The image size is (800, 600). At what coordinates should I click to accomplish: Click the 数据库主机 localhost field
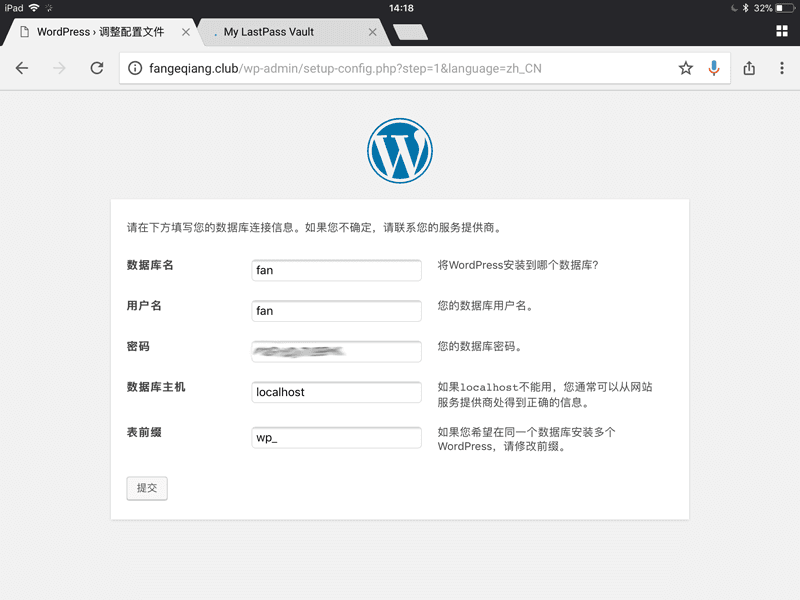click(336, 392)
